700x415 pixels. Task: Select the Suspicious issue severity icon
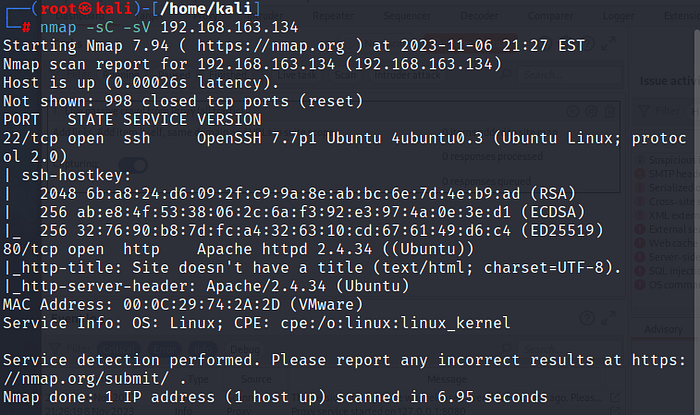pos(642,160)
